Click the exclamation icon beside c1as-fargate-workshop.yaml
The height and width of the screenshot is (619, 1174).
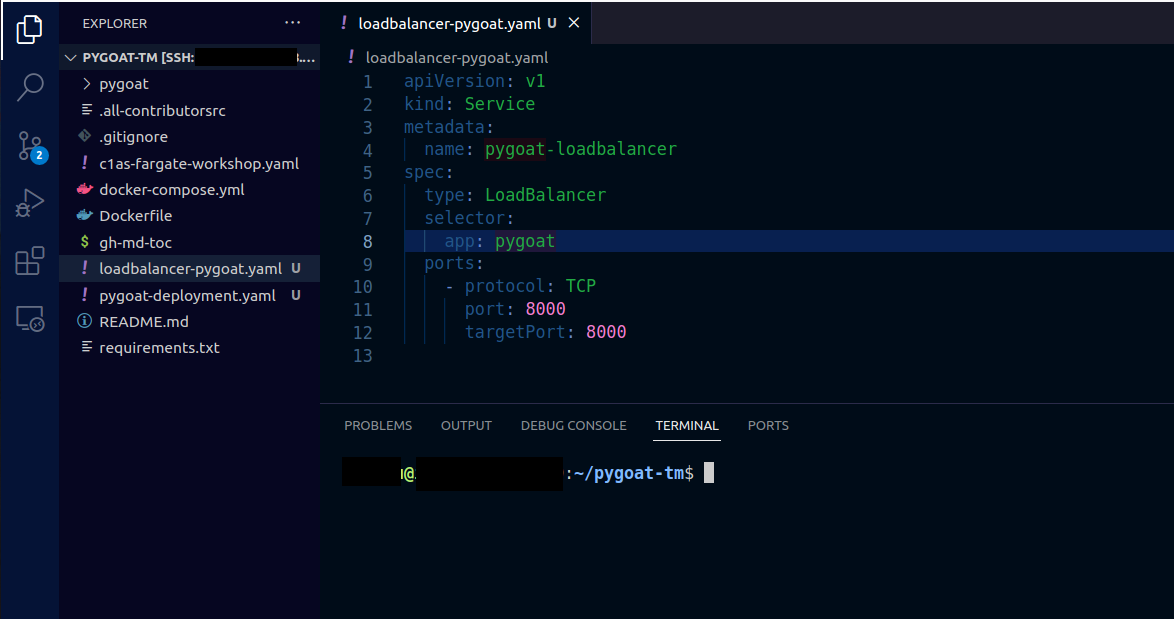coord(85,162)
